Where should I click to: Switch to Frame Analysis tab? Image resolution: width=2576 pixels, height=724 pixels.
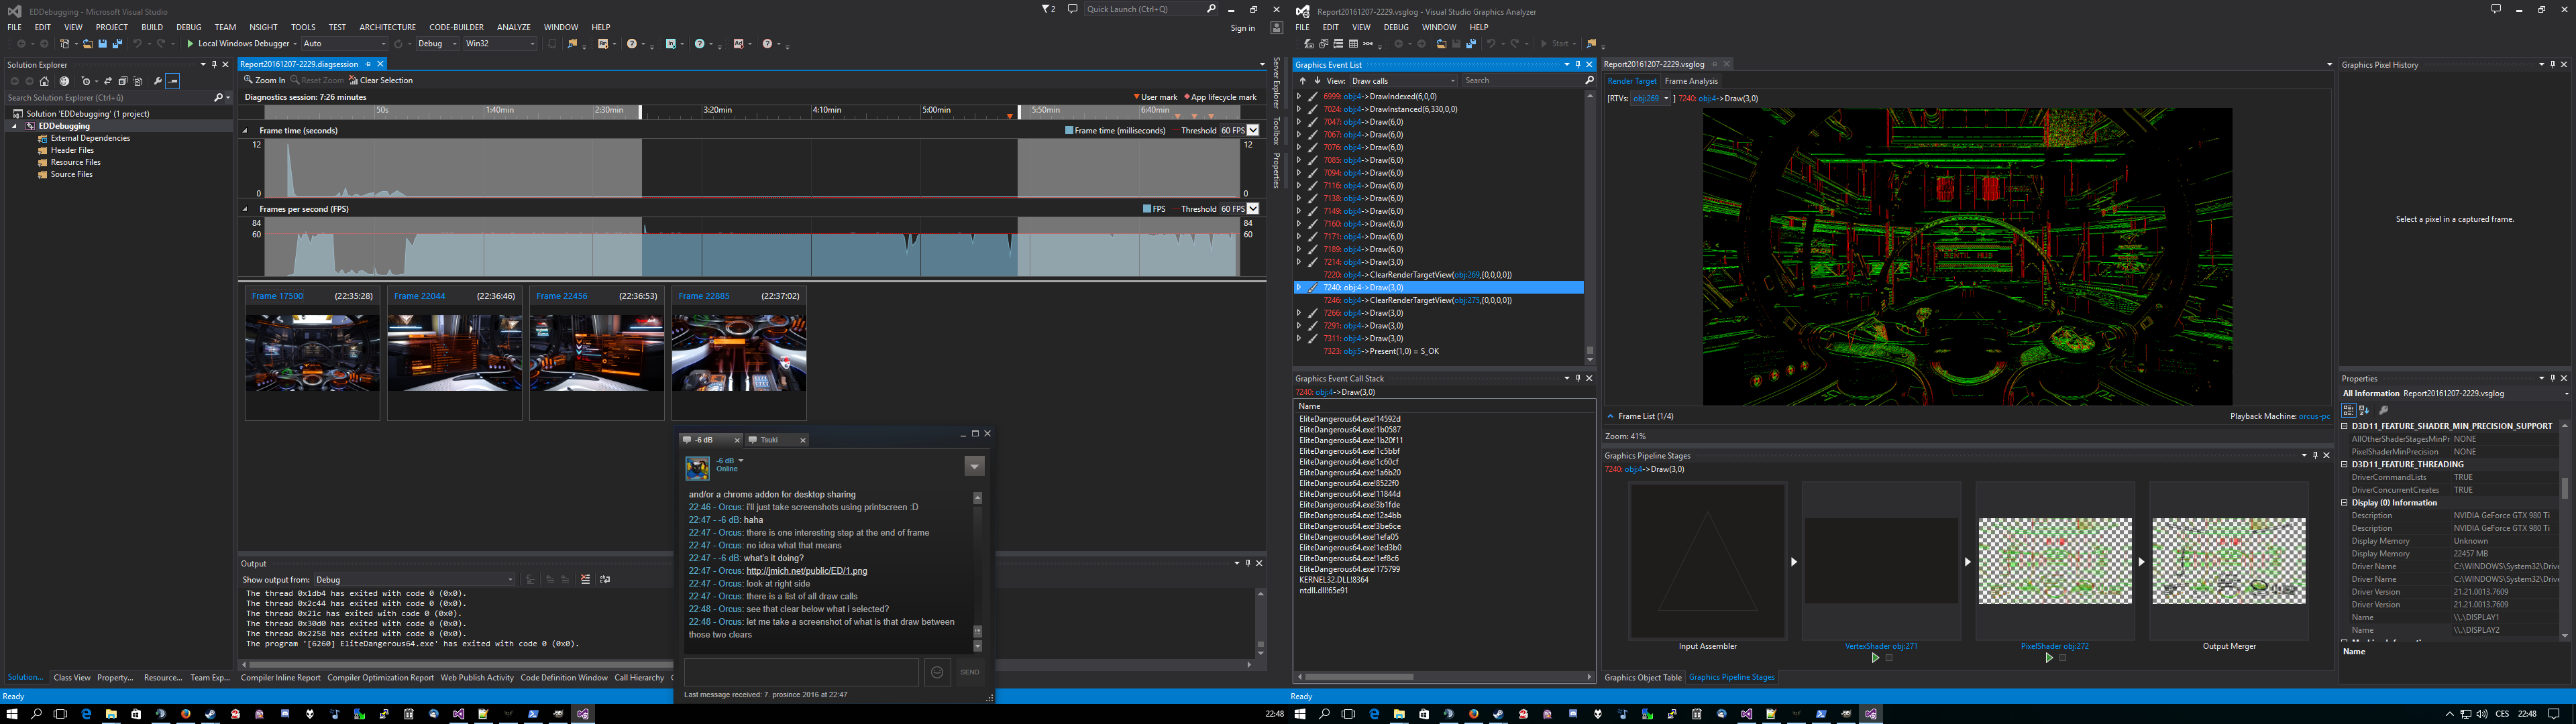point(1691,81)
